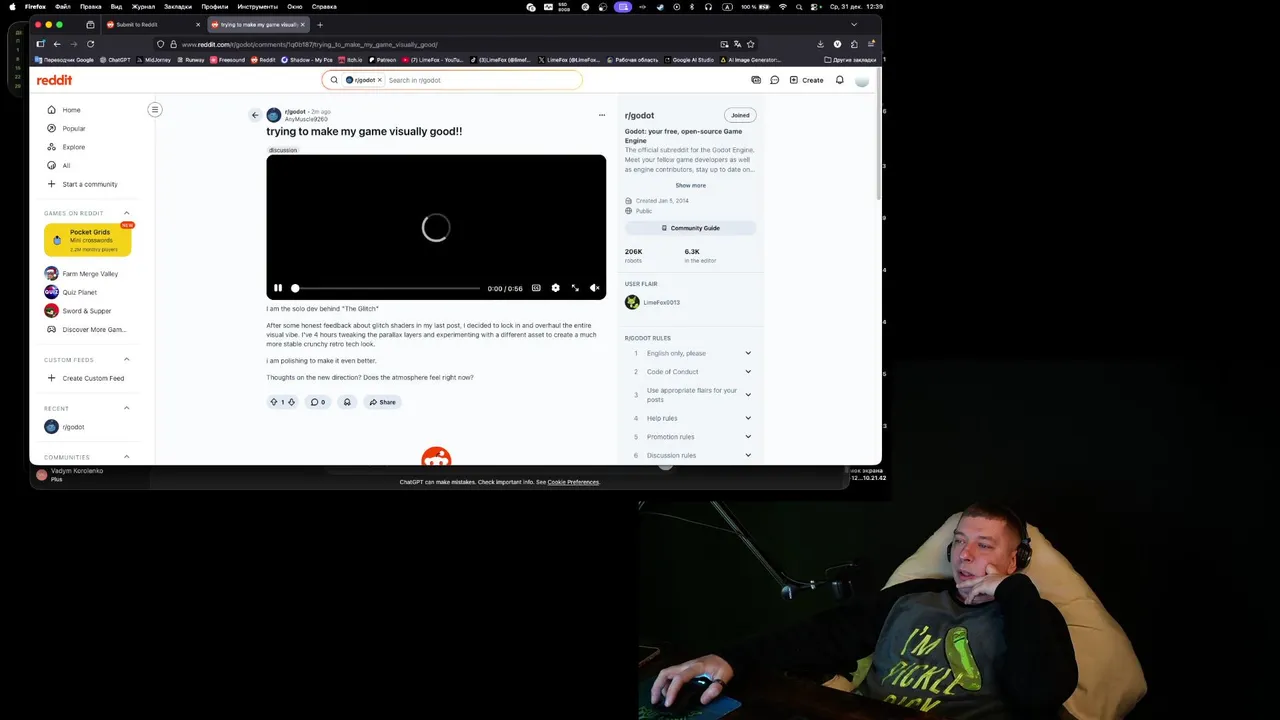1280x720 pixels.
Task: Navigate back in Firefox toolbar
Action: (57, 44)
